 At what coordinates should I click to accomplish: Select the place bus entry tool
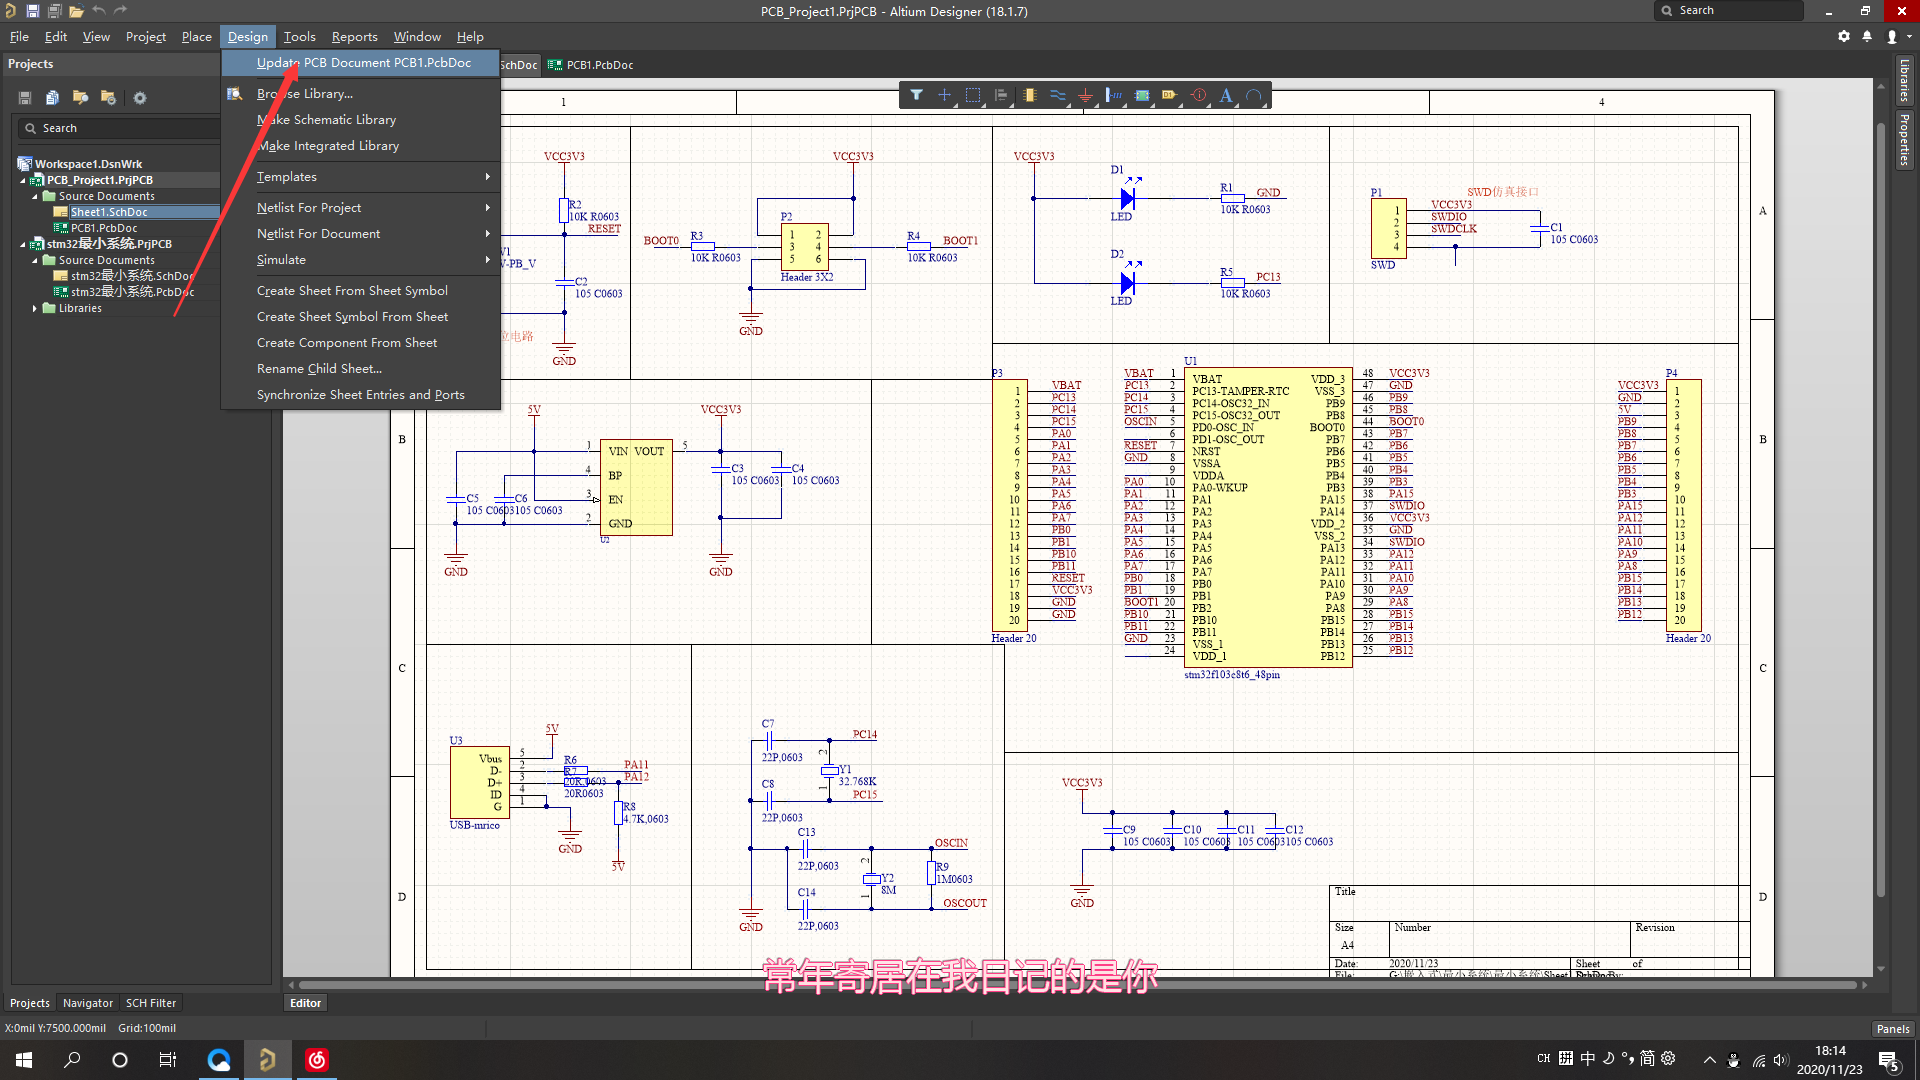pos(1114,95)
